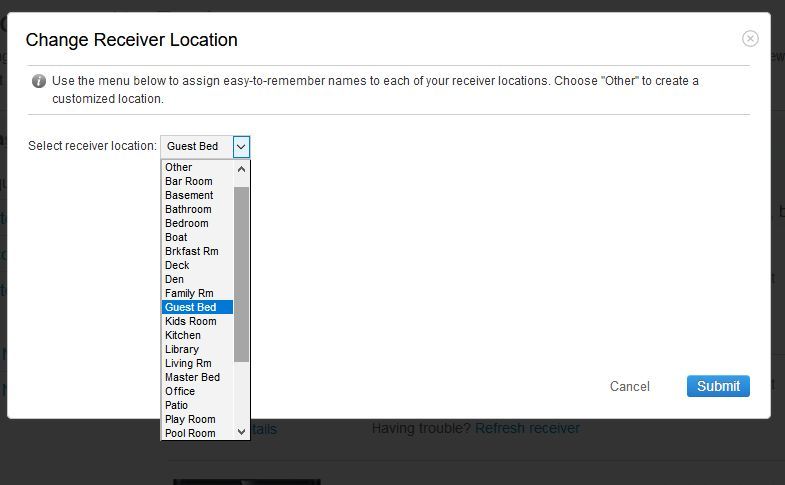Pick 'Basement' as receiver location
The width and height of the screenshot is (785, 485).
(189, 195)
